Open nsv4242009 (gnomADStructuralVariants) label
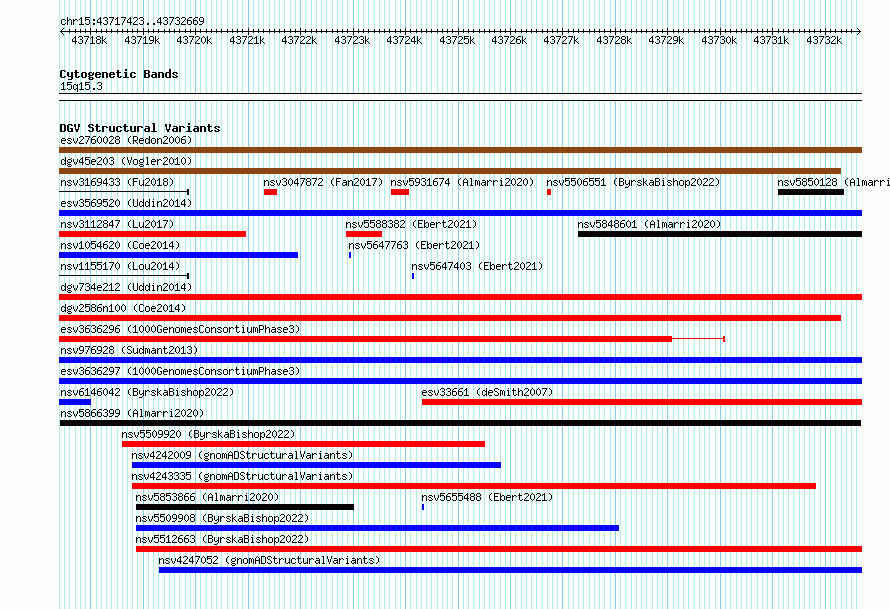Image resolution: width=890 pixels, height=609 pixels. tap(242, 455)
